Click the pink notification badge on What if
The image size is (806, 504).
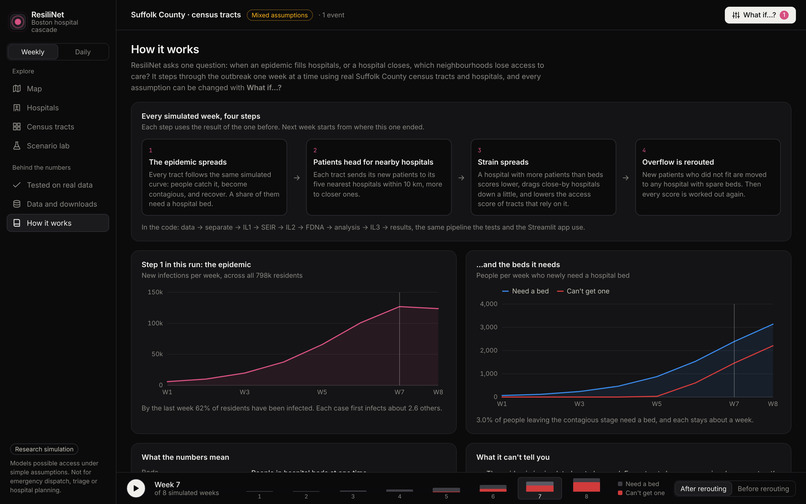tap(784, 15)
